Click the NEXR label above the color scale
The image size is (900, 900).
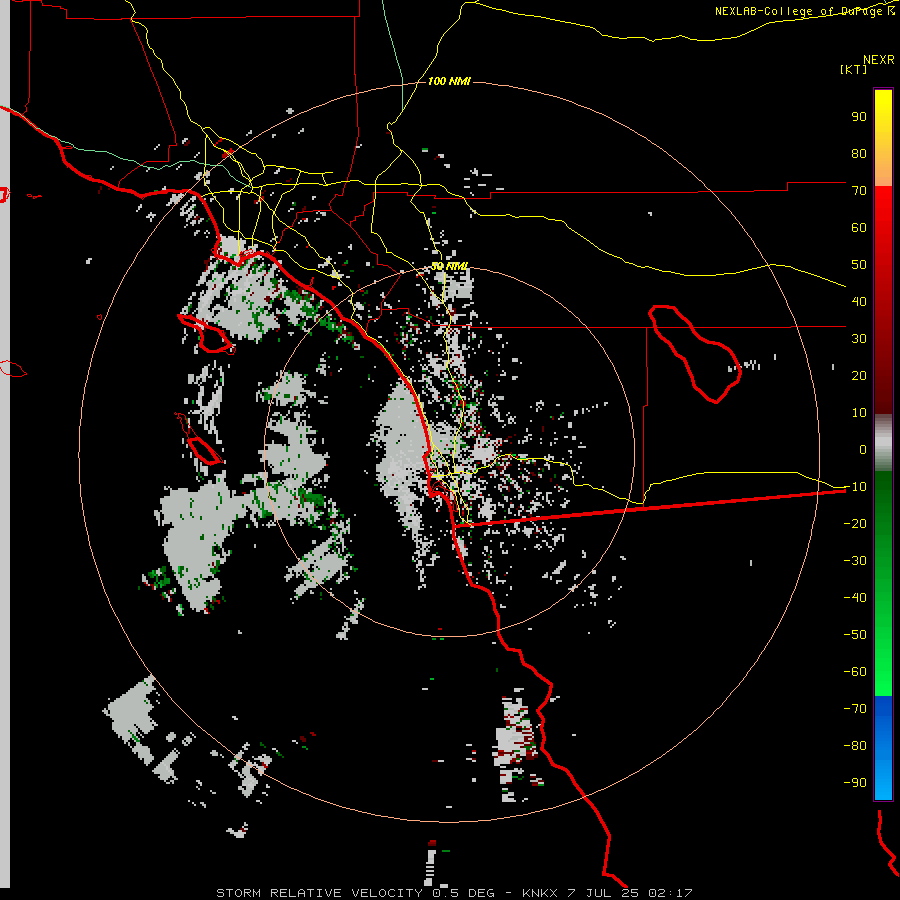point(879,59)
